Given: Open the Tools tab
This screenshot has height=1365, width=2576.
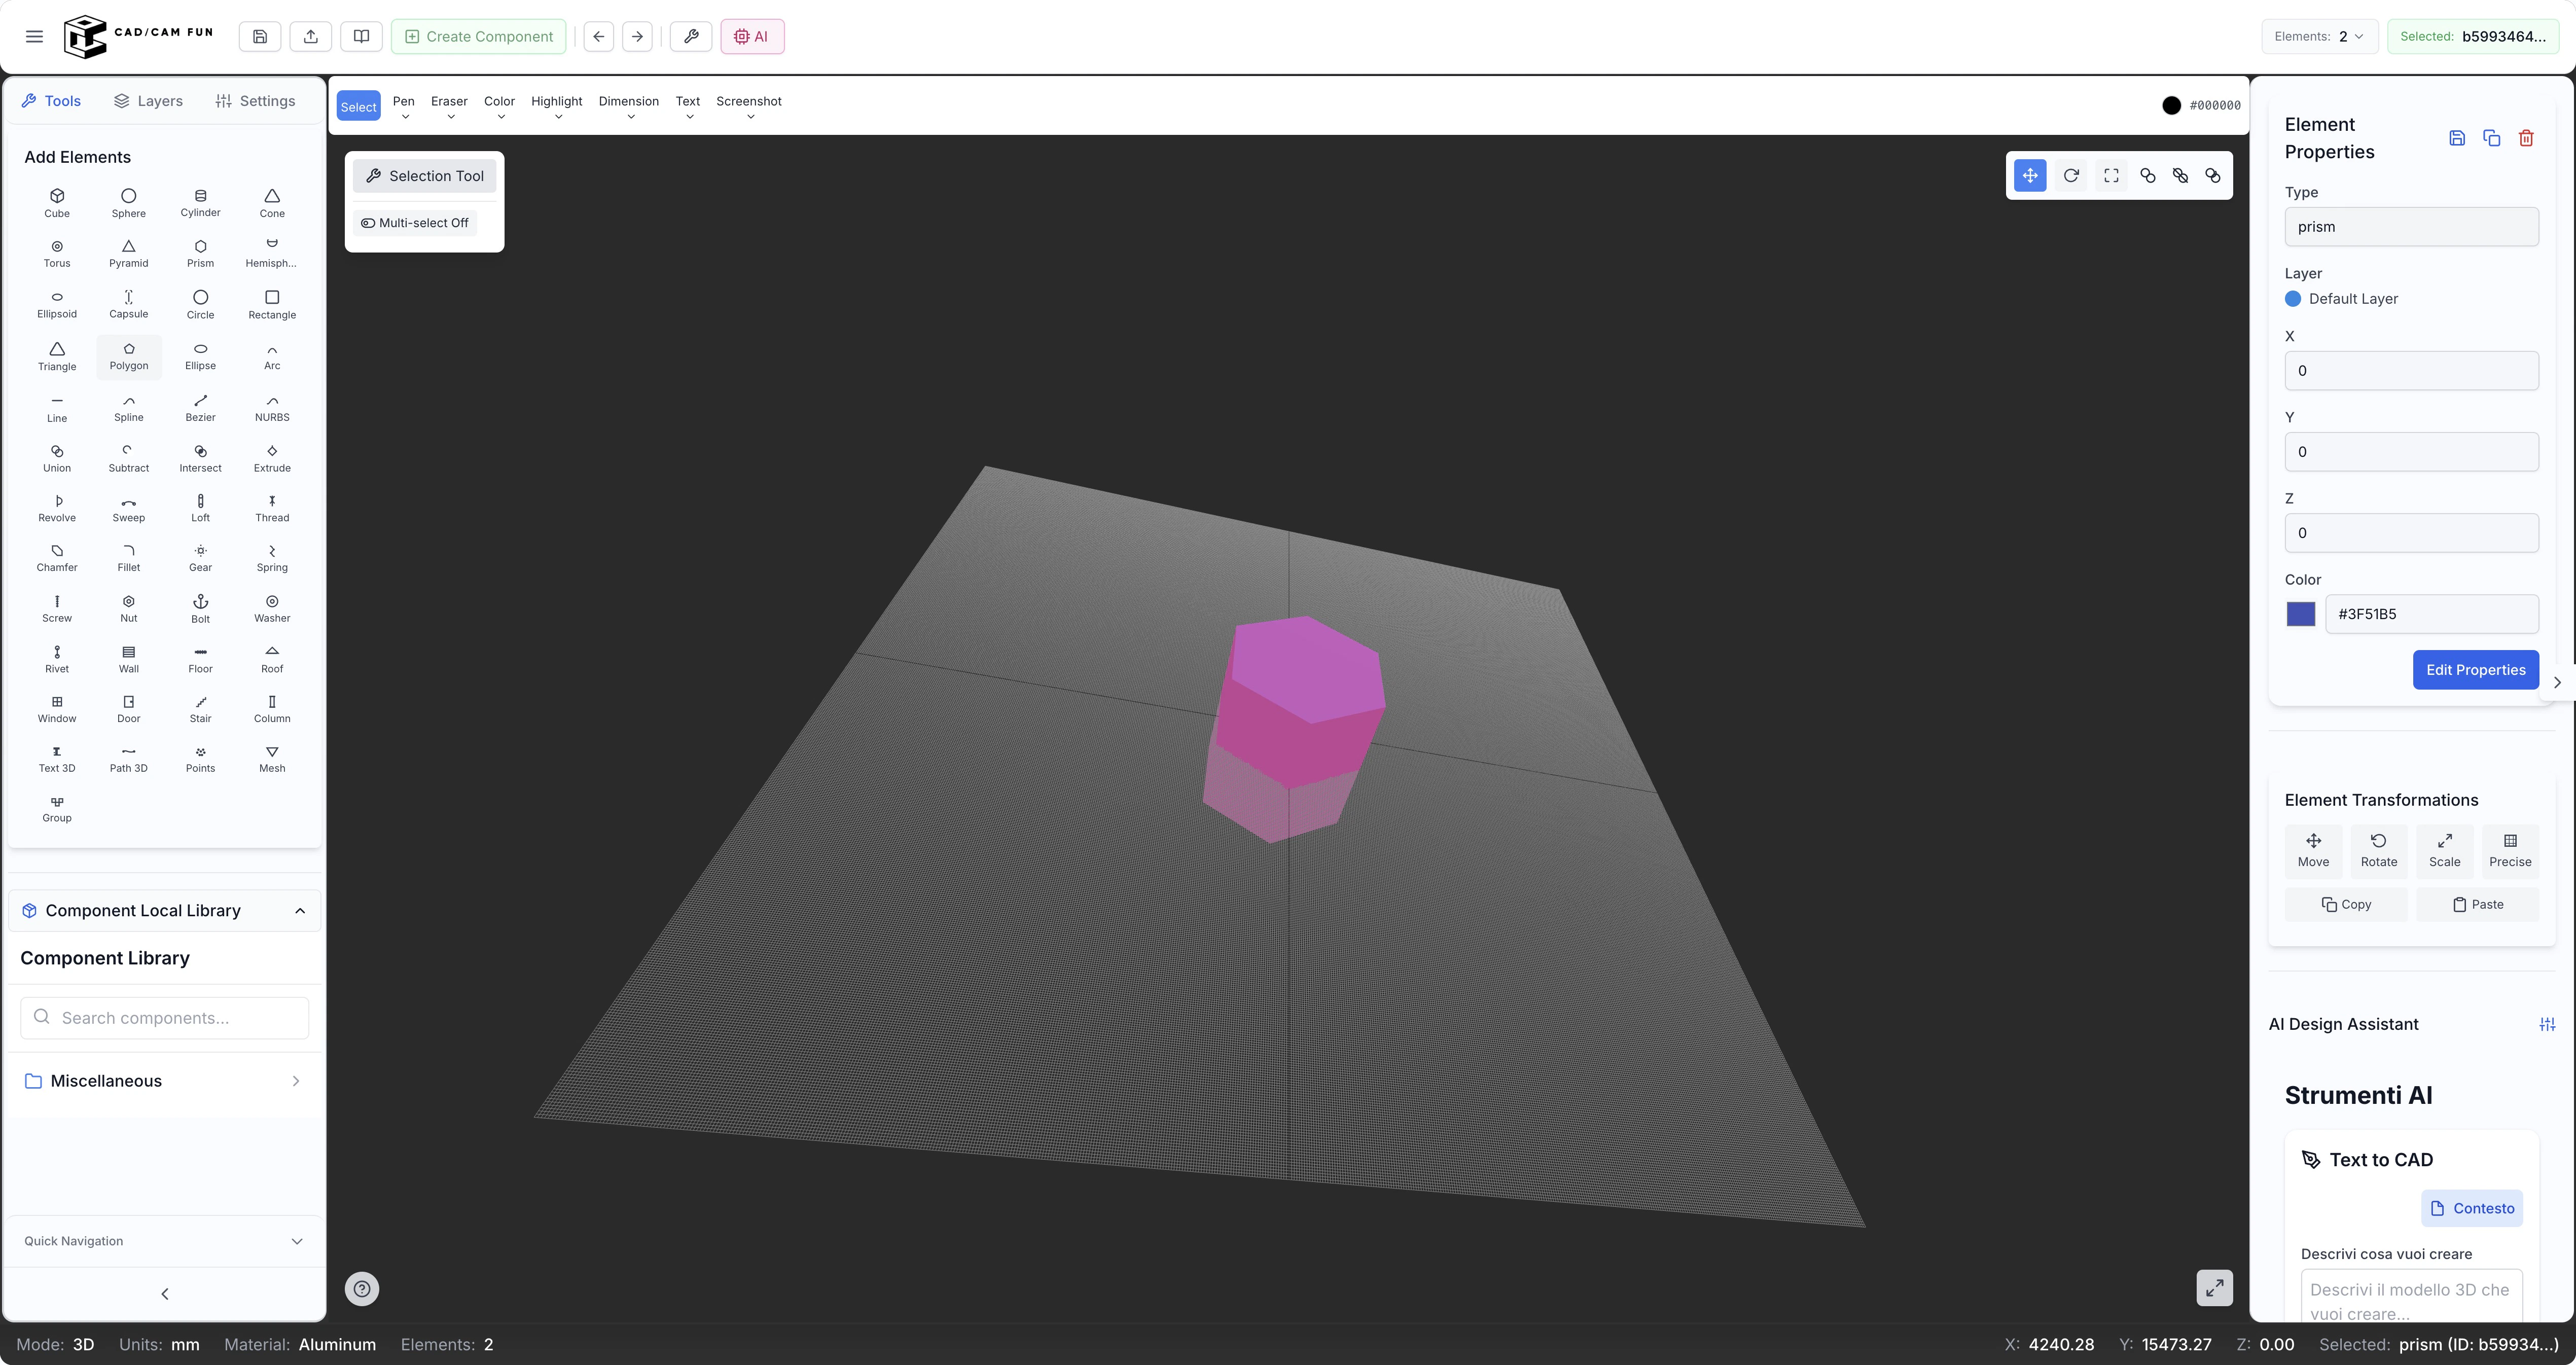Looking at the screenshot, I should pos(51,101).
